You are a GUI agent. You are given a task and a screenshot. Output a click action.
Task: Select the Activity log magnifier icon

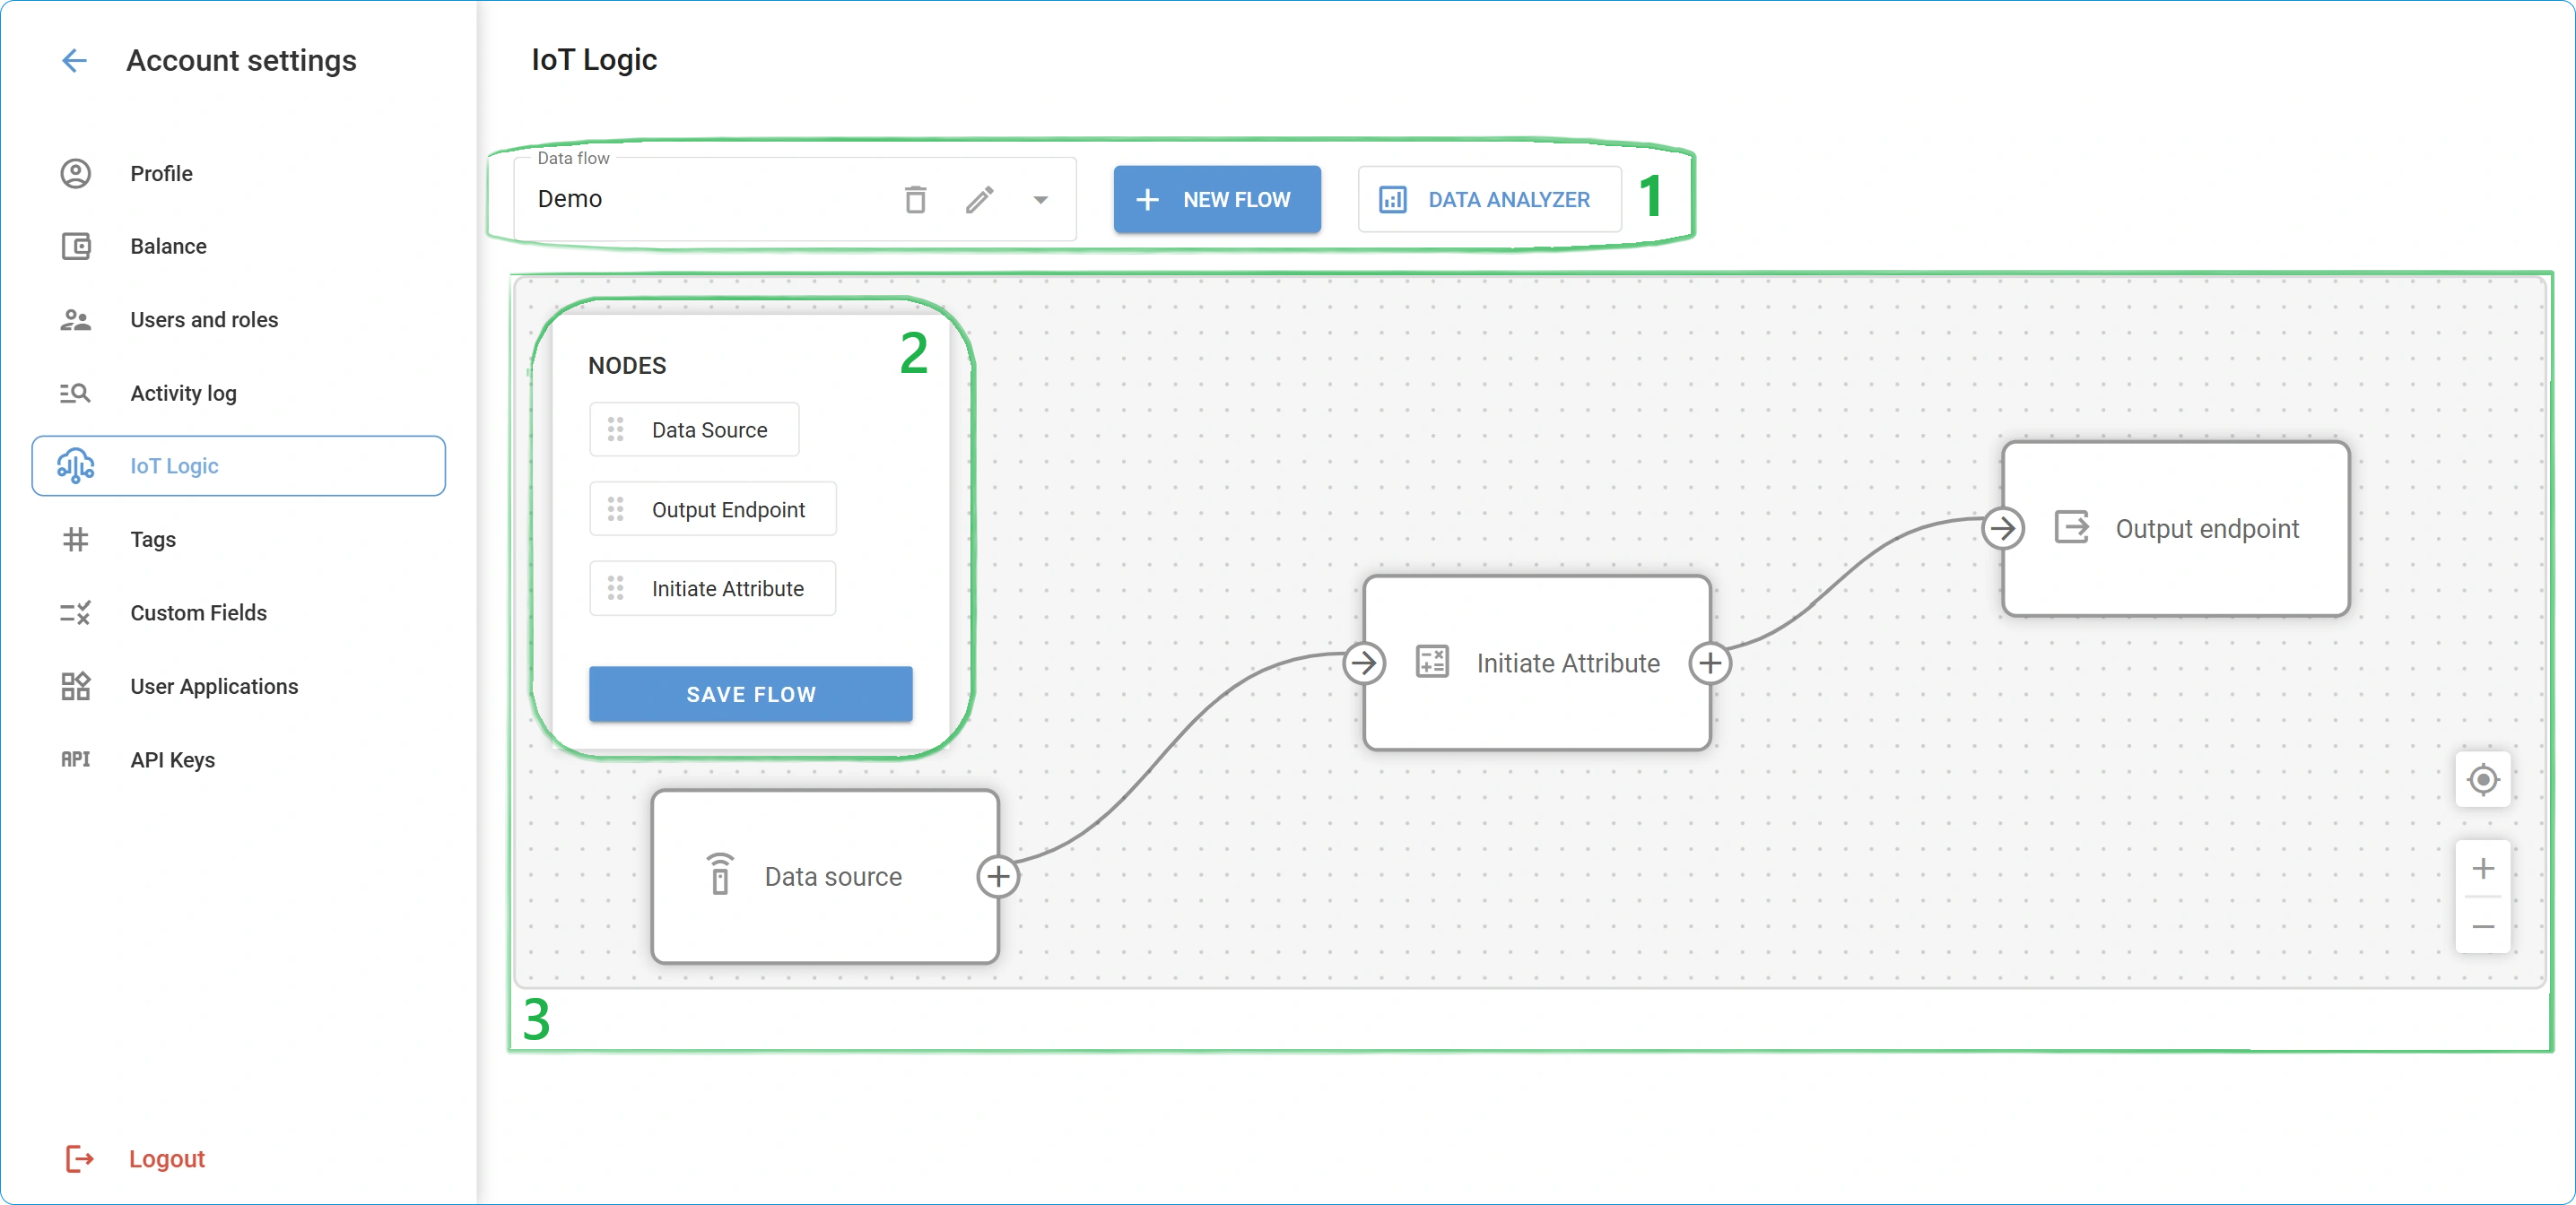(75, 393)
